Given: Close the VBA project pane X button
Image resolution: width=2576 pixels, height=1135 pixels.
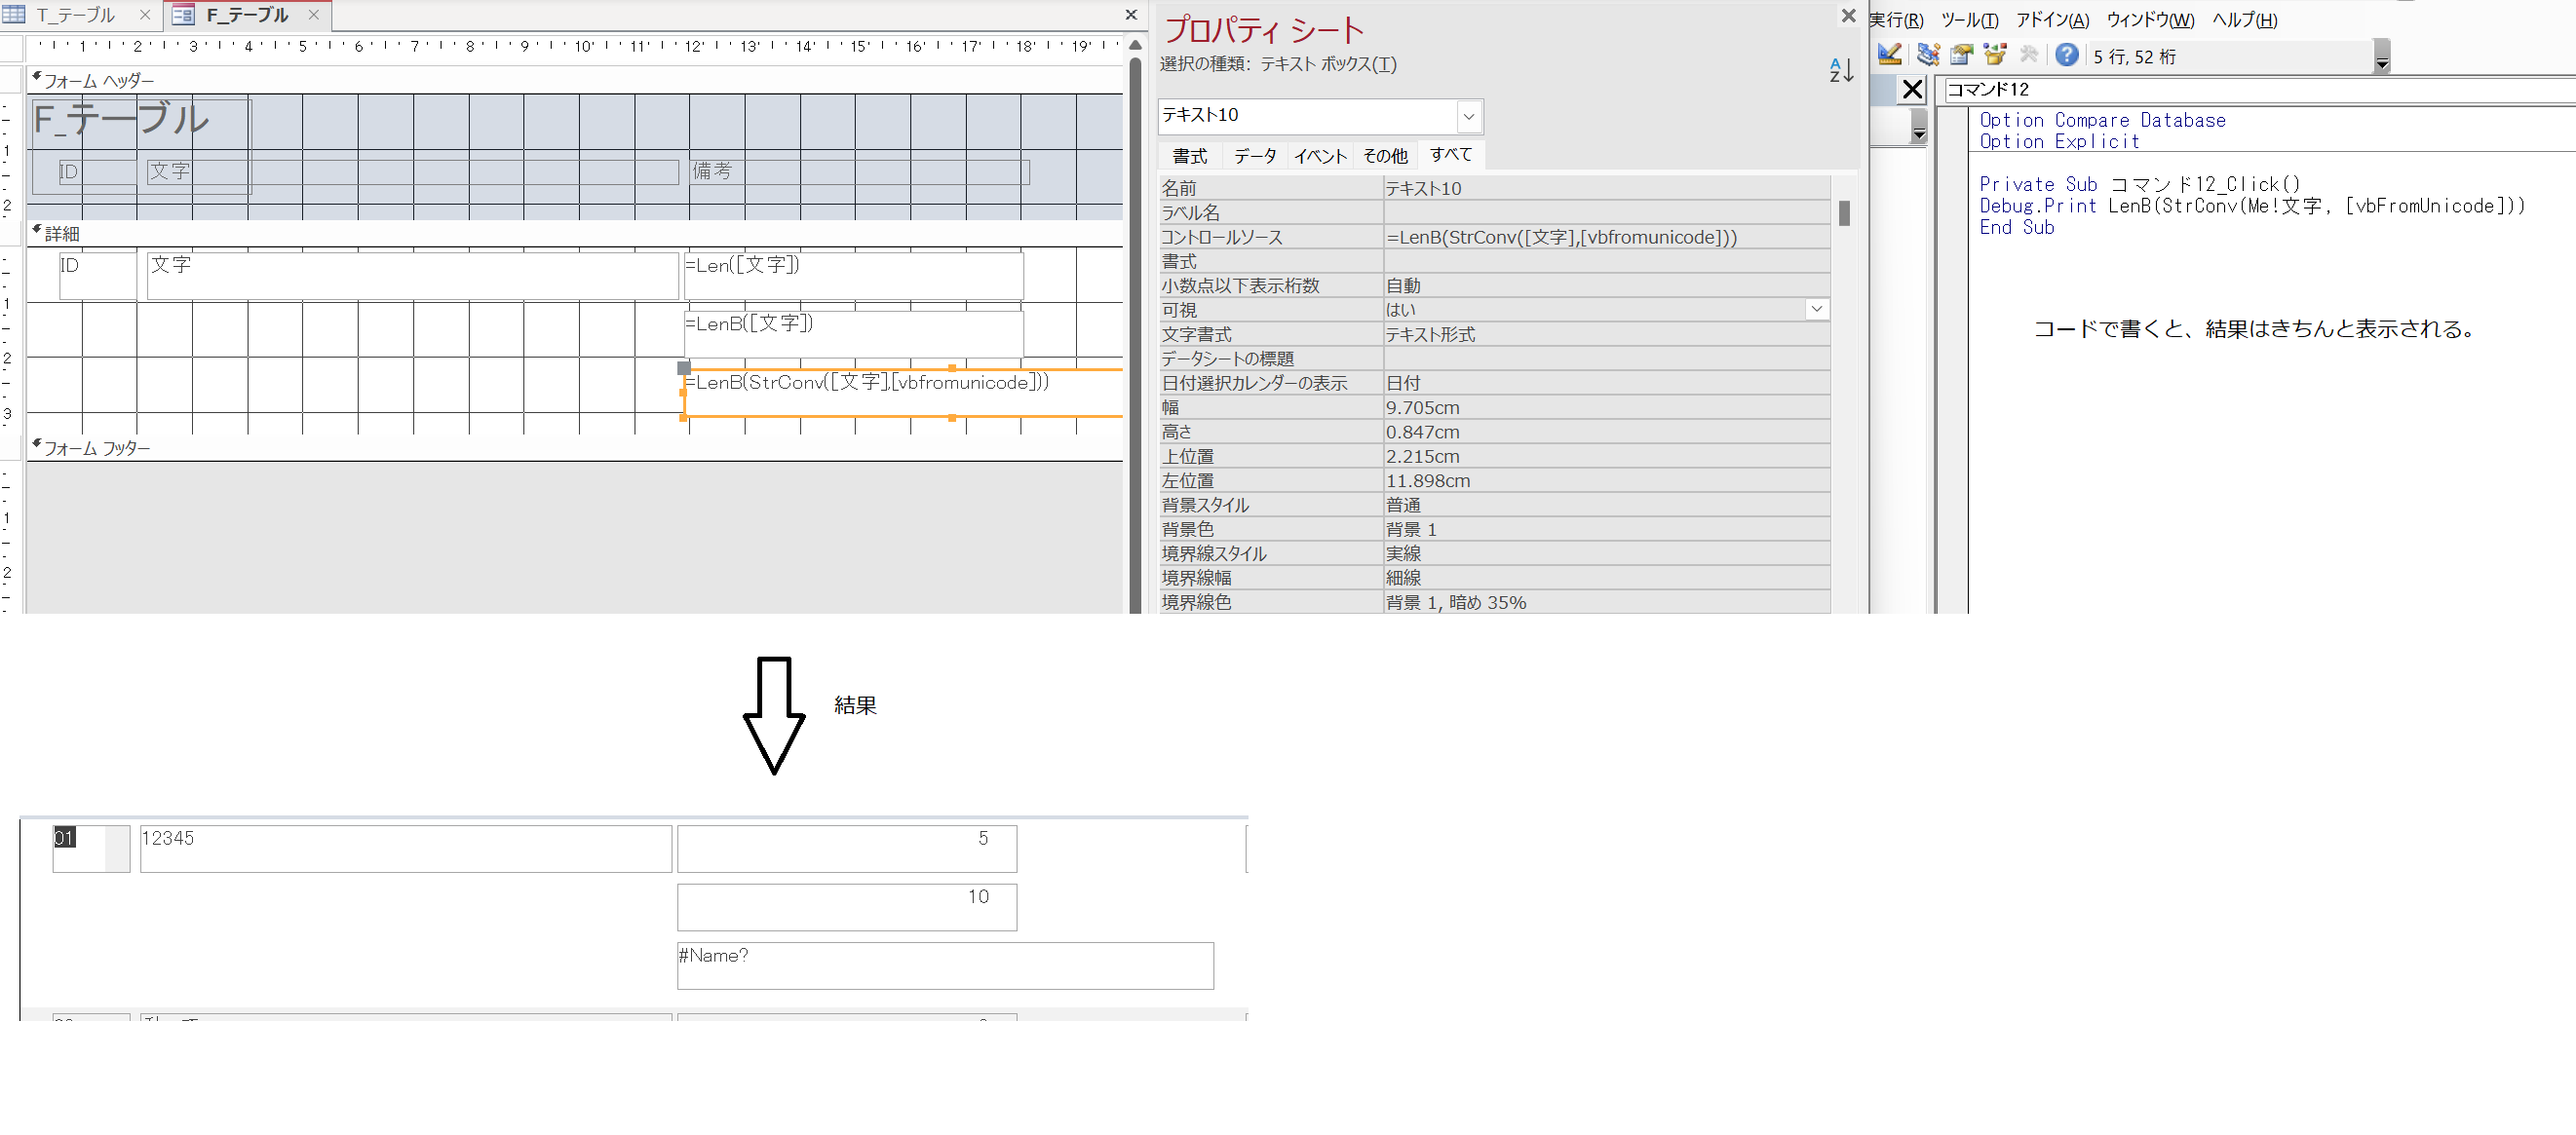Looking at the screenshot, I should point(1912,90).
